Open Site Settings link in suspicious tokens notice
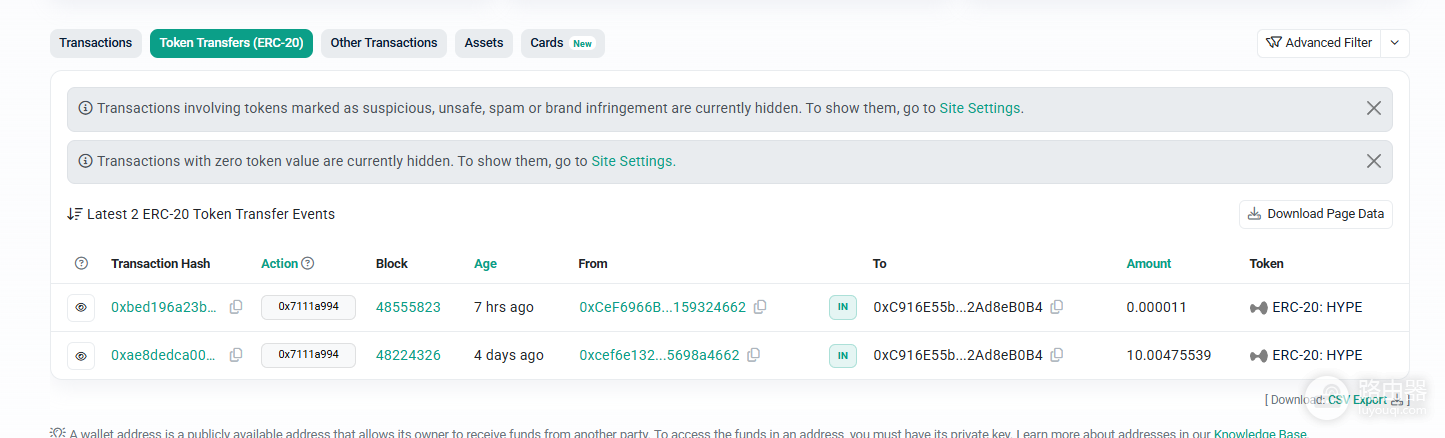1445x438 pixels. [981, 108]
